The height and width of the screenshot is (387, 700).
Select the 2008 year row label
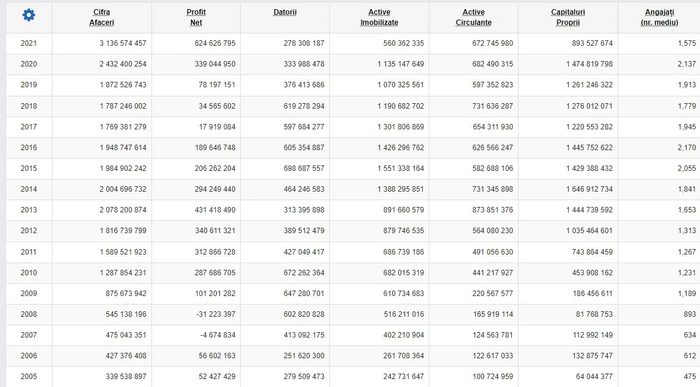pyautogui.click(x=29, y=314)
